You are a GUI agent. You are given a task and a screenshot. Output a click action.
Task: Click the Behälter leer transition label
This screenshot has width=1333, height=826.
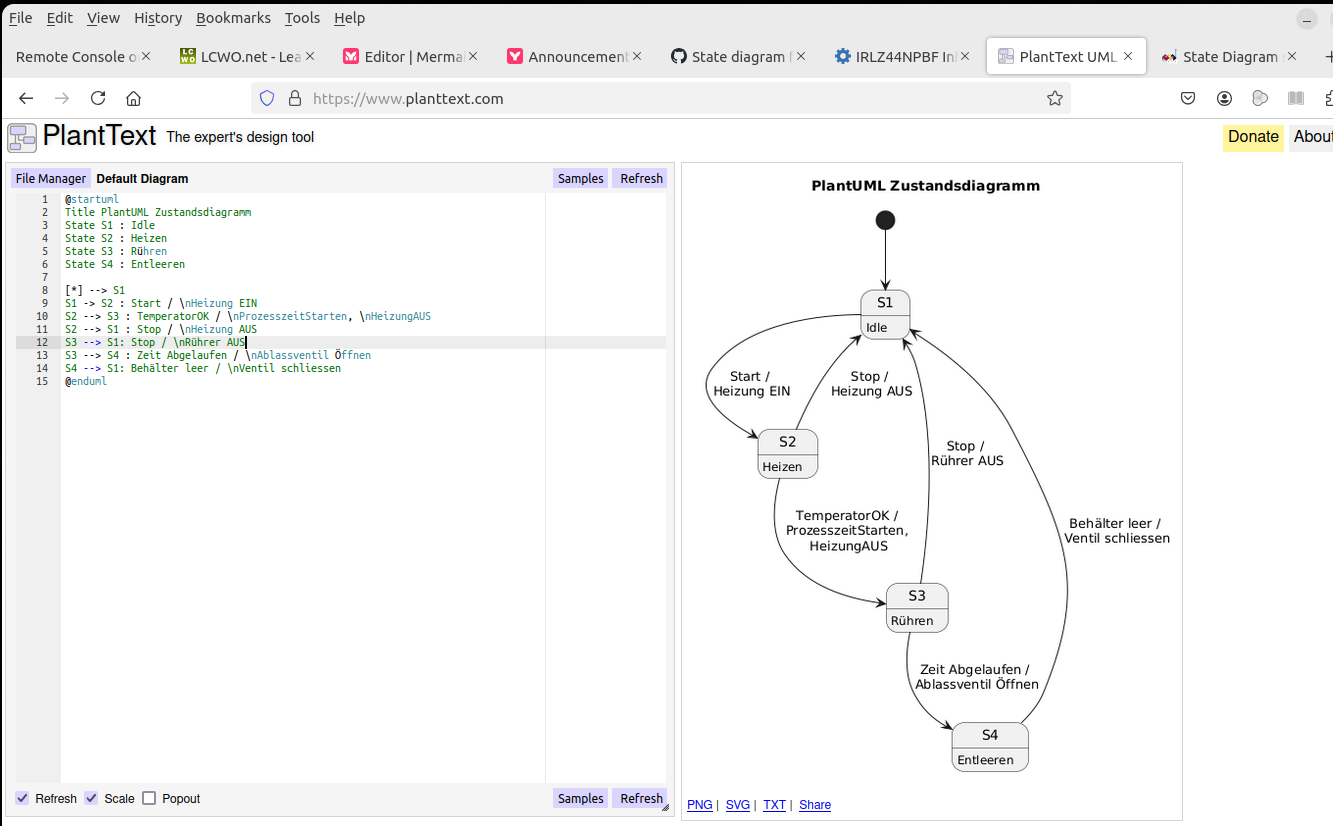1117,530
